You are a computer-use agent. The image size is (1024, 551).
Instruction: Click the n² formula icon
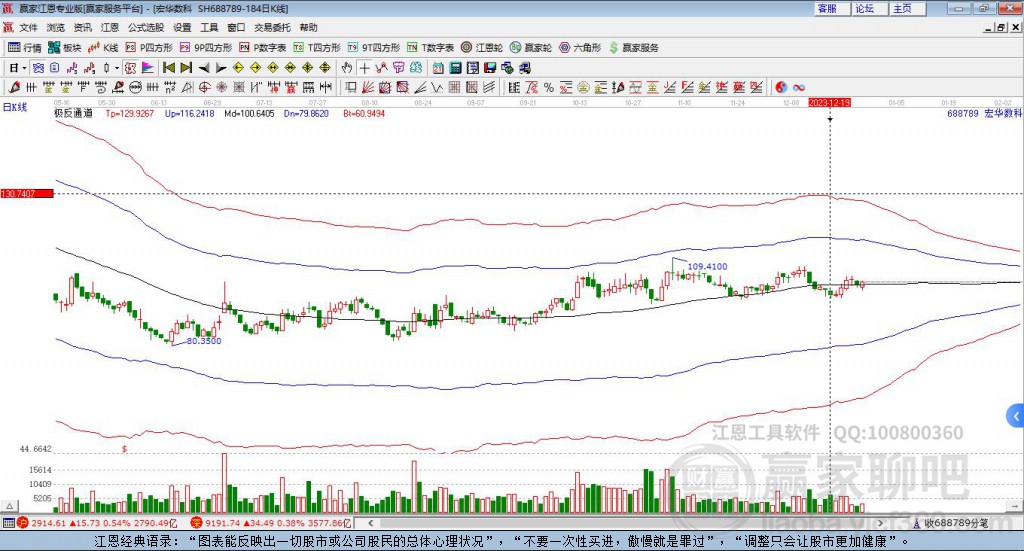[x=170, y=87]
